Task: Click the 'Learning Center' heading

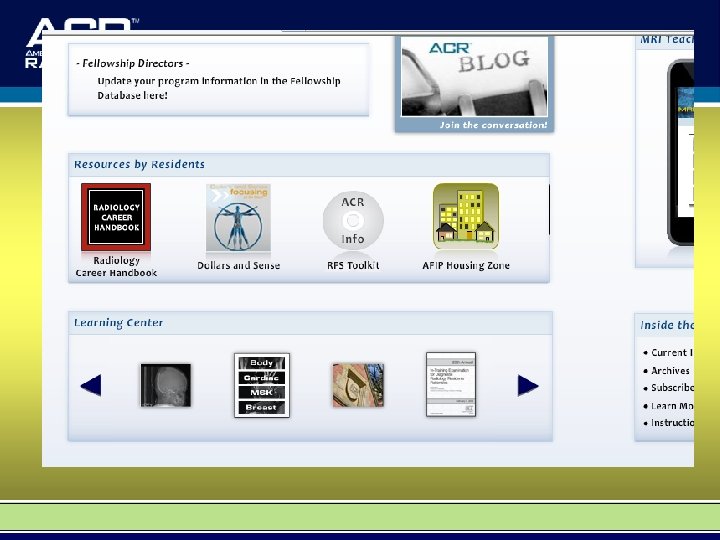Action: click(x=118, y=323)
